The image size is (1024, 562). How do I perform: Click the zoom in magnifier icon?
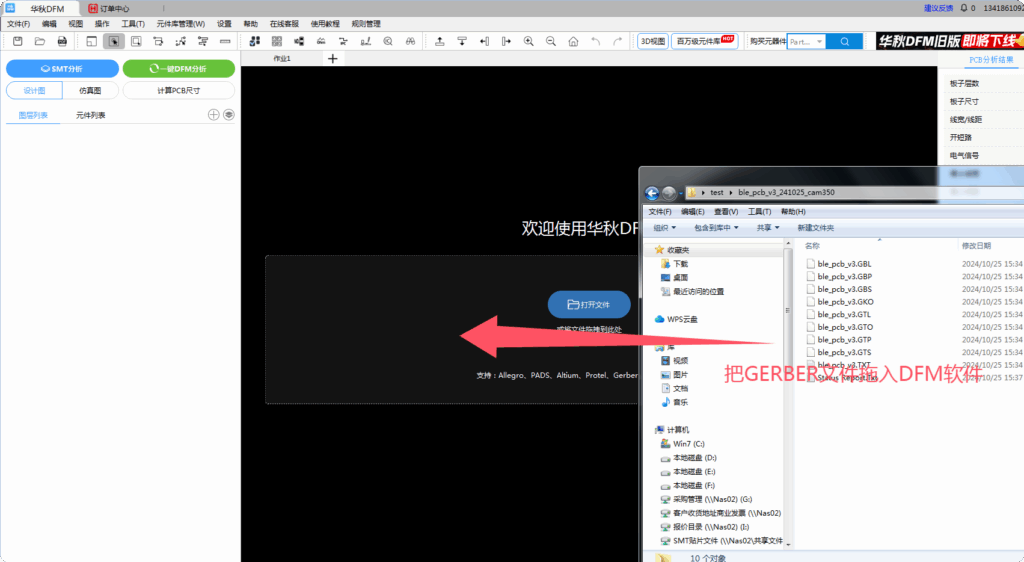528,42
